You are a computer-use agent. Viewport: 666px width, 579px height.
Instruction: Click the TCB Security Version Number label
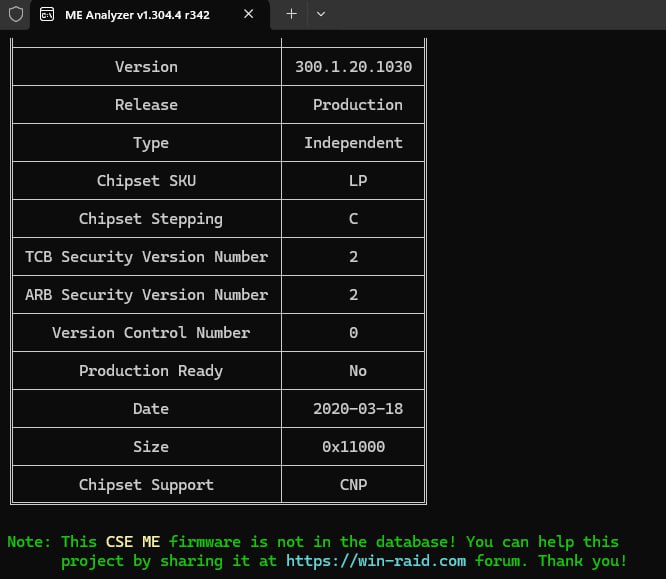(x=146, y=257)
